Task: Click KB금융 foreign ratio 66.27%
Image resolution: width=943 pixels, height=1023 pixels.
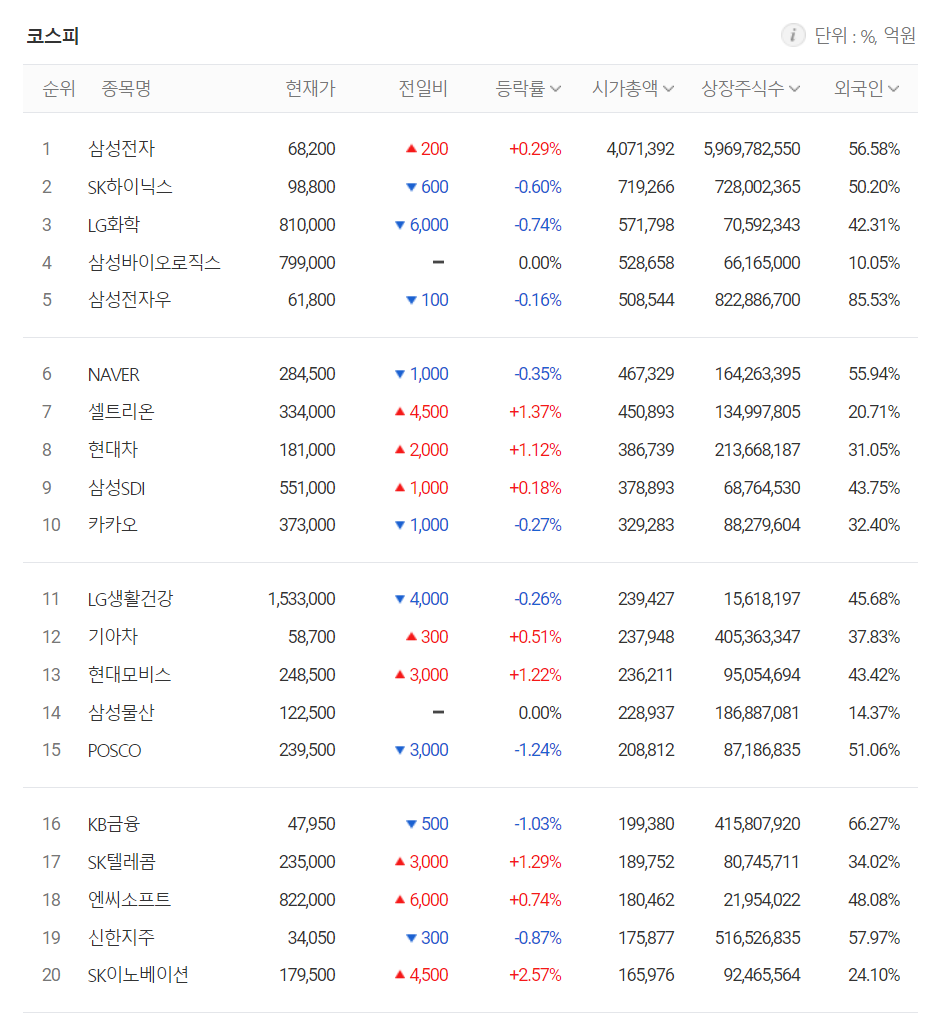Action: point(874,825)
